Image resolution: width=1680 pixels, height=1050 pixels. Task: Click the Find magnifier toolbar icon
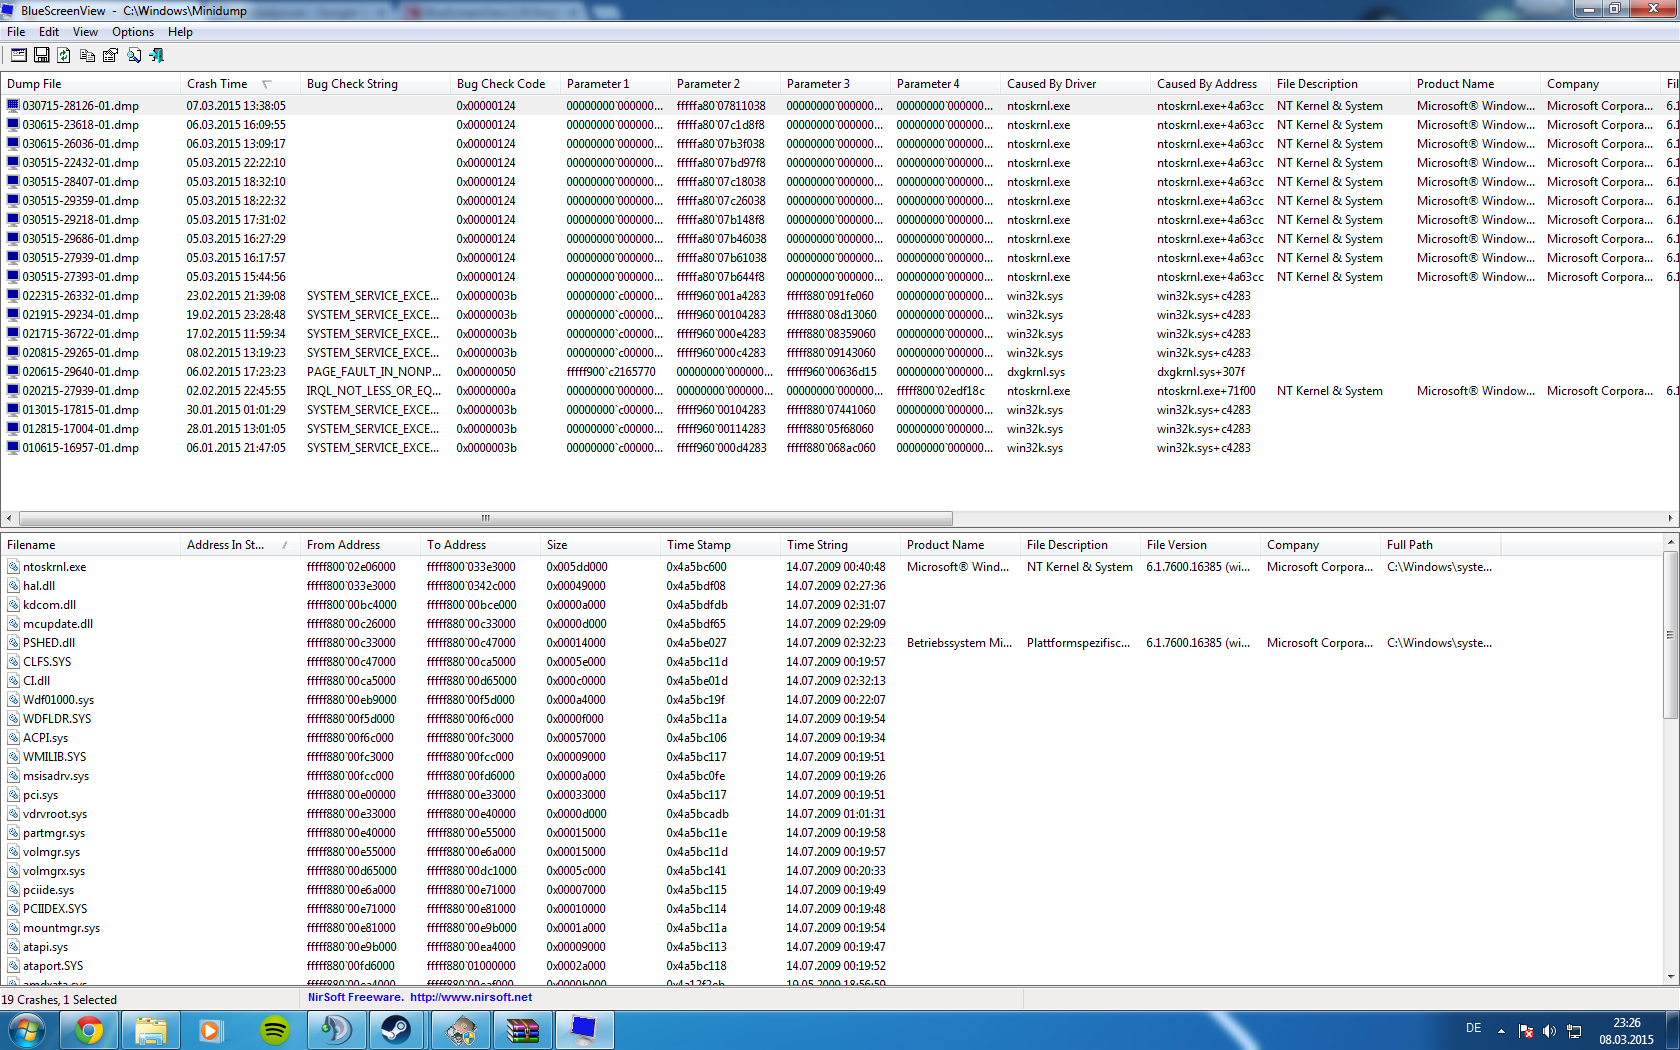tap(134, 55)
